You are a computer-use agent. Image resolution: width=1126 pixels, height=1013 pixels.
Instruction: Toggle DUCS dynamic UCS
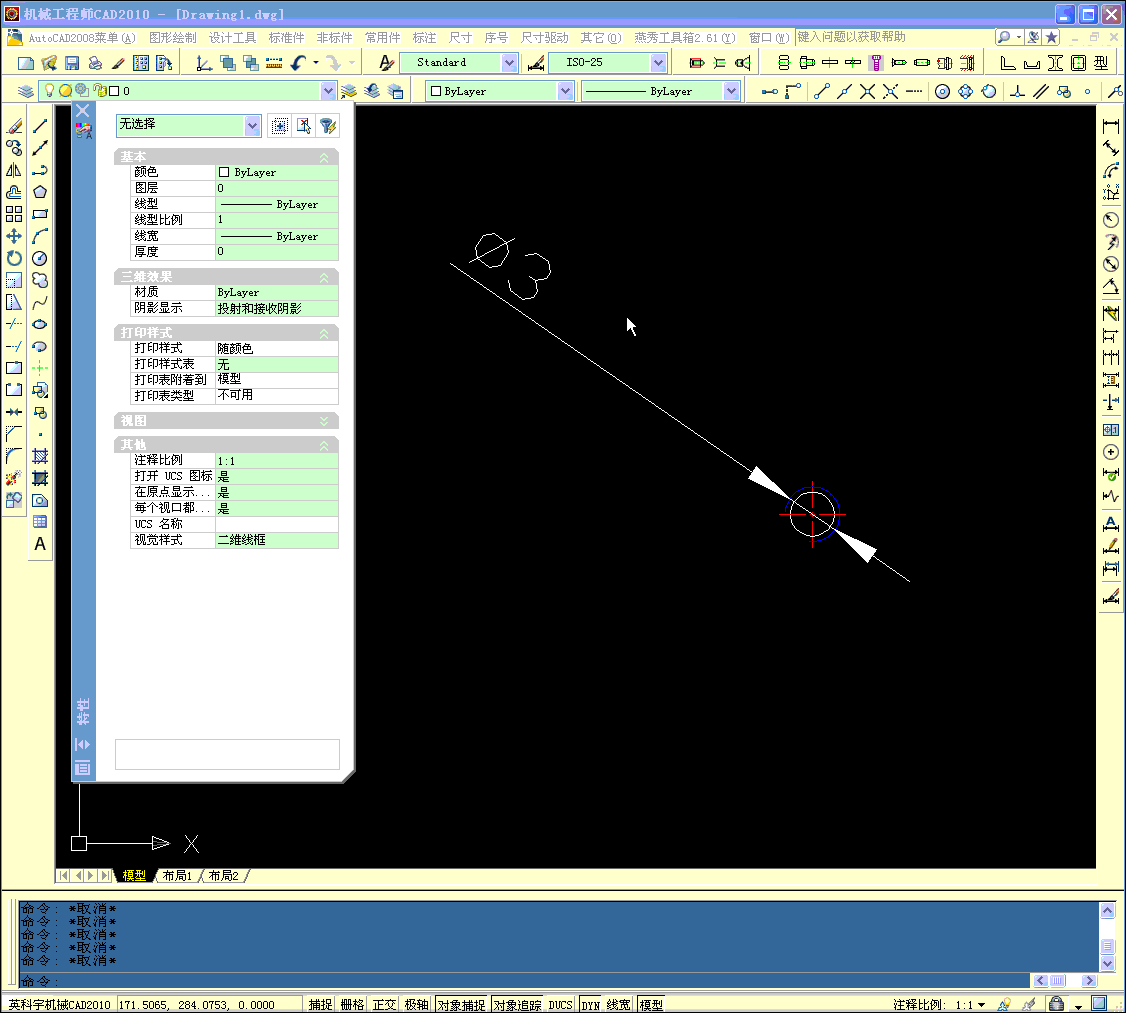[x=560, y=1004]
